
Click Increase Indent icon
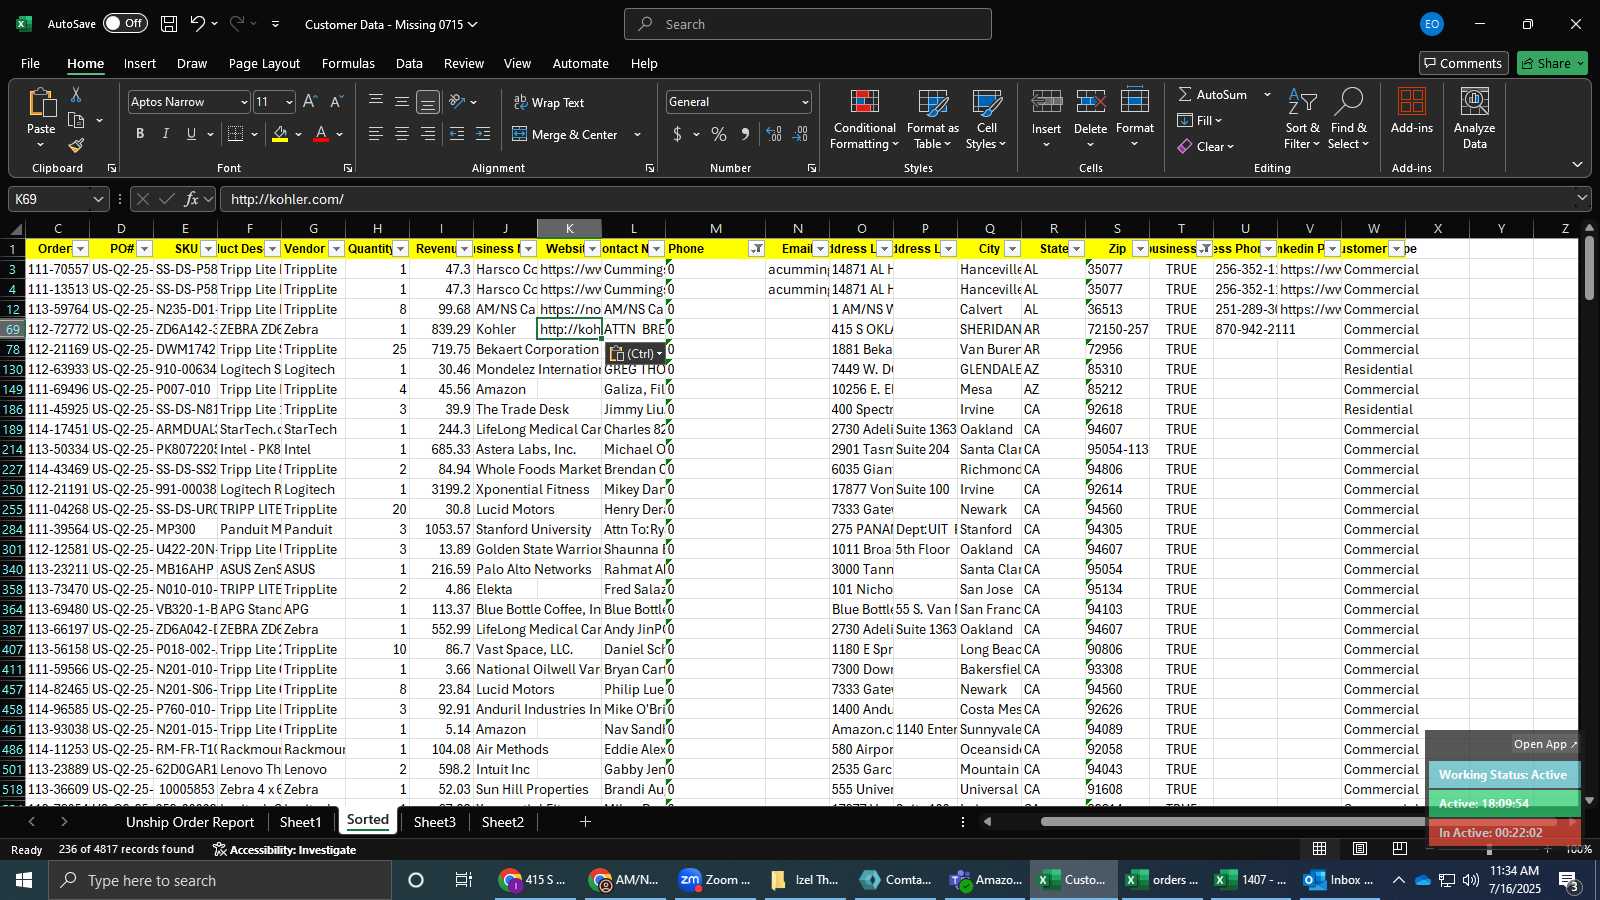pos(483,134)
